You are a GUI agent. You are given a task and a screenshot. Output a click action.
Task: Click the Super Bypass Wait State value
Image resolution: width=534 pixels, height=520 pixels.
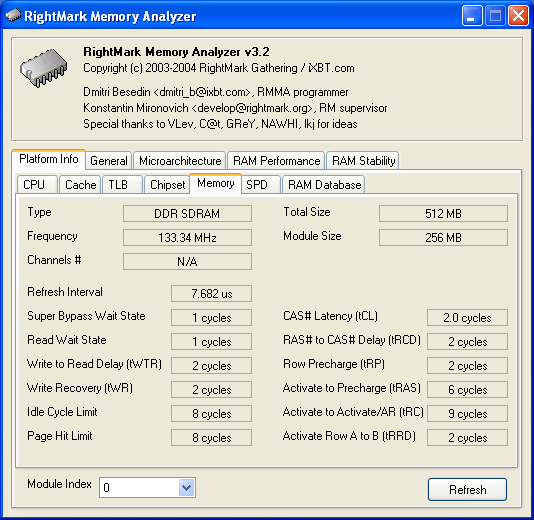tap(211, 318)
